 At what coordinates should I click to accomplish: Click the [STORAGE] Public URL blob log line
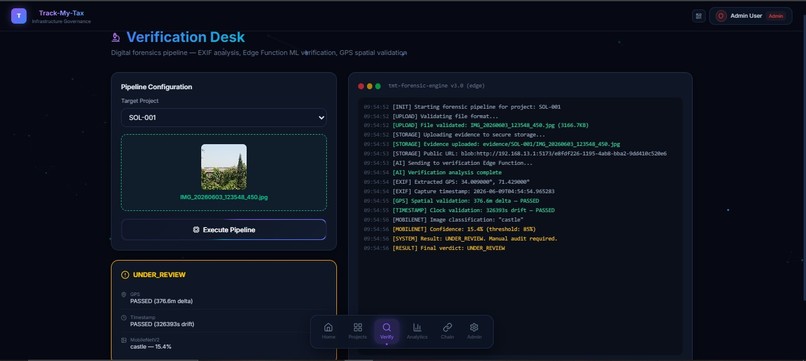[x=515, y=153]
